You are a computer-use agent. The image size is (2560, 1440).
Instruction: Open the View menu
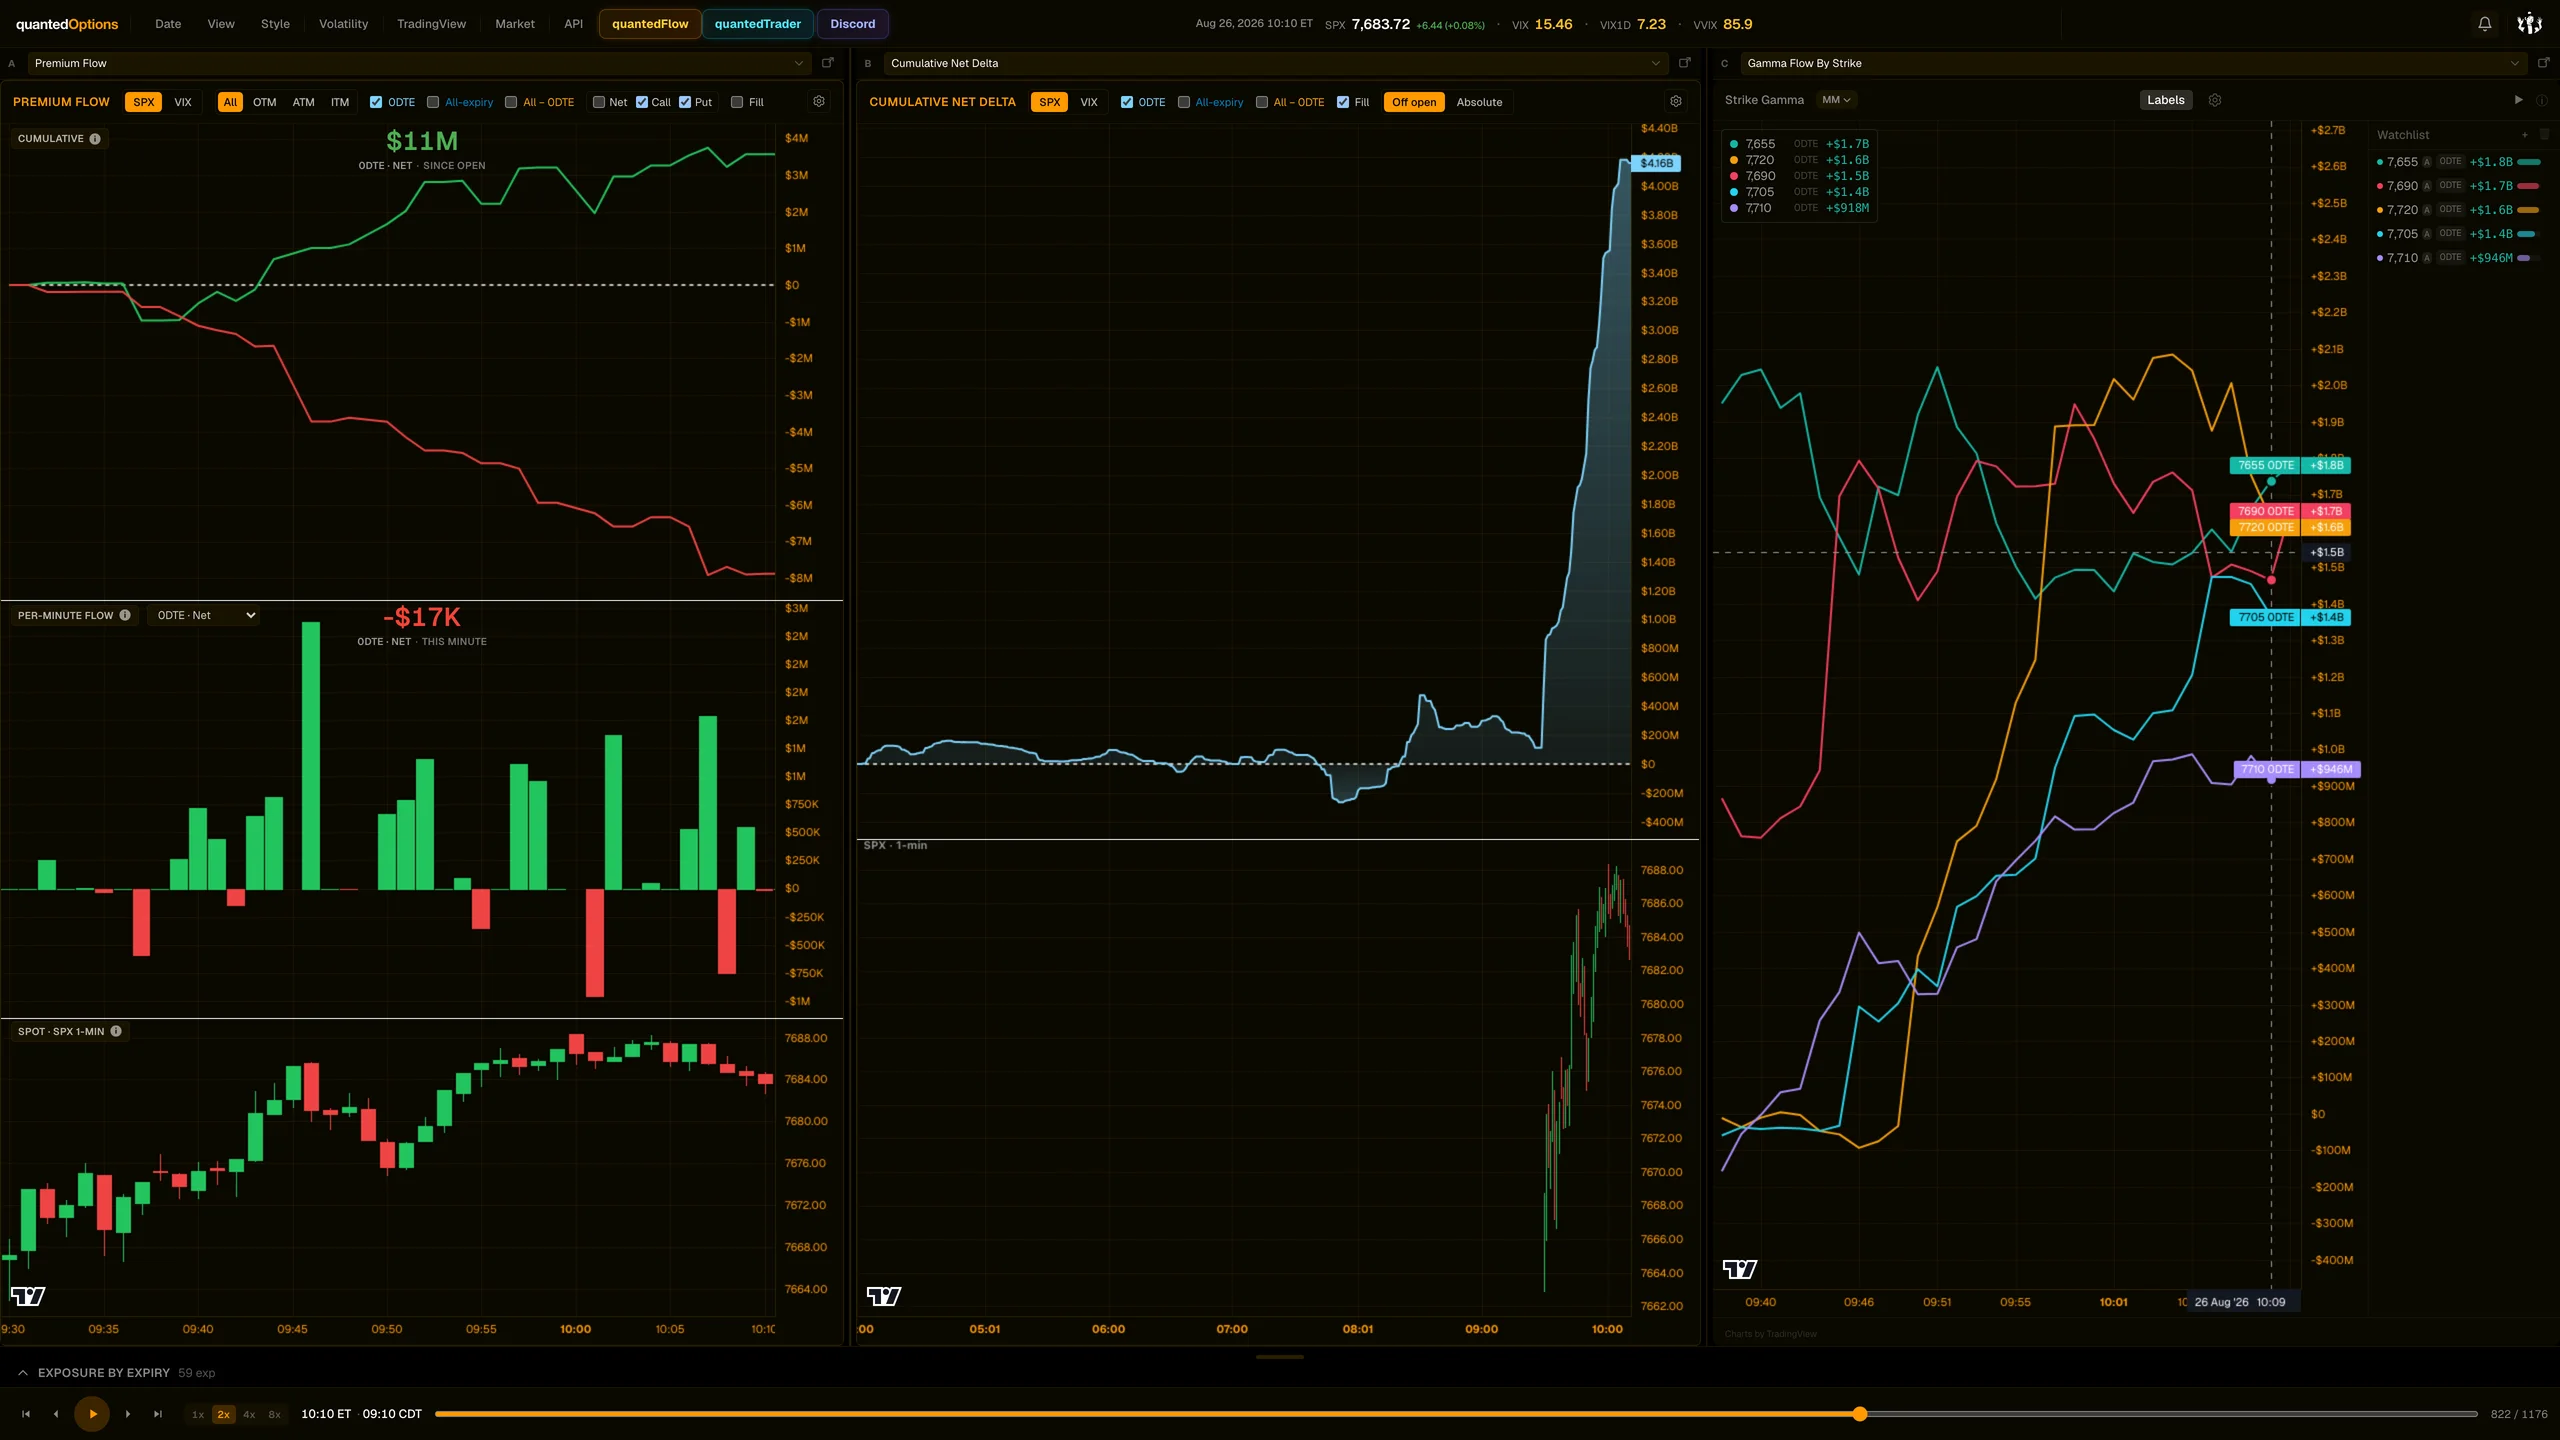point(221,24)
